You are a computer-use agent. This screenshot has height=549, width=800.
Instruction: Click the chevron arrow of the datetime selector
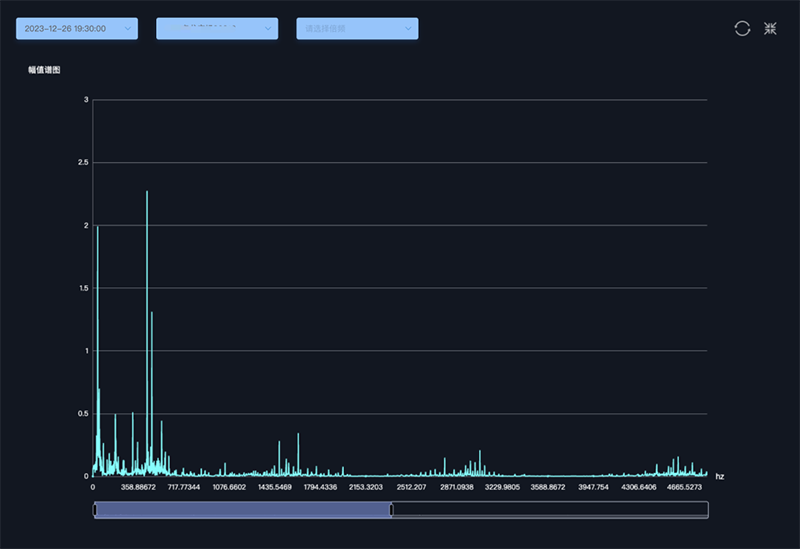128,29
